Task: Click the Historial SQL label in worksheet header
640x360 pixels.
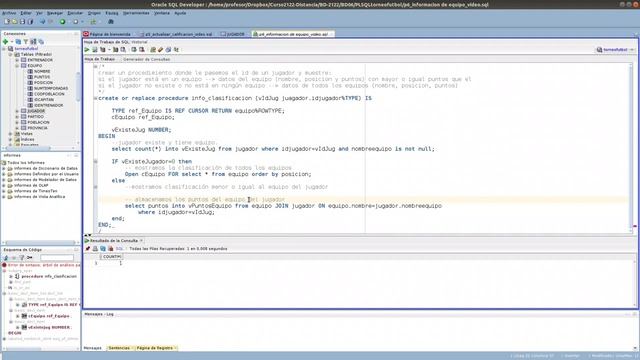Action: click(x=139, y=42)
